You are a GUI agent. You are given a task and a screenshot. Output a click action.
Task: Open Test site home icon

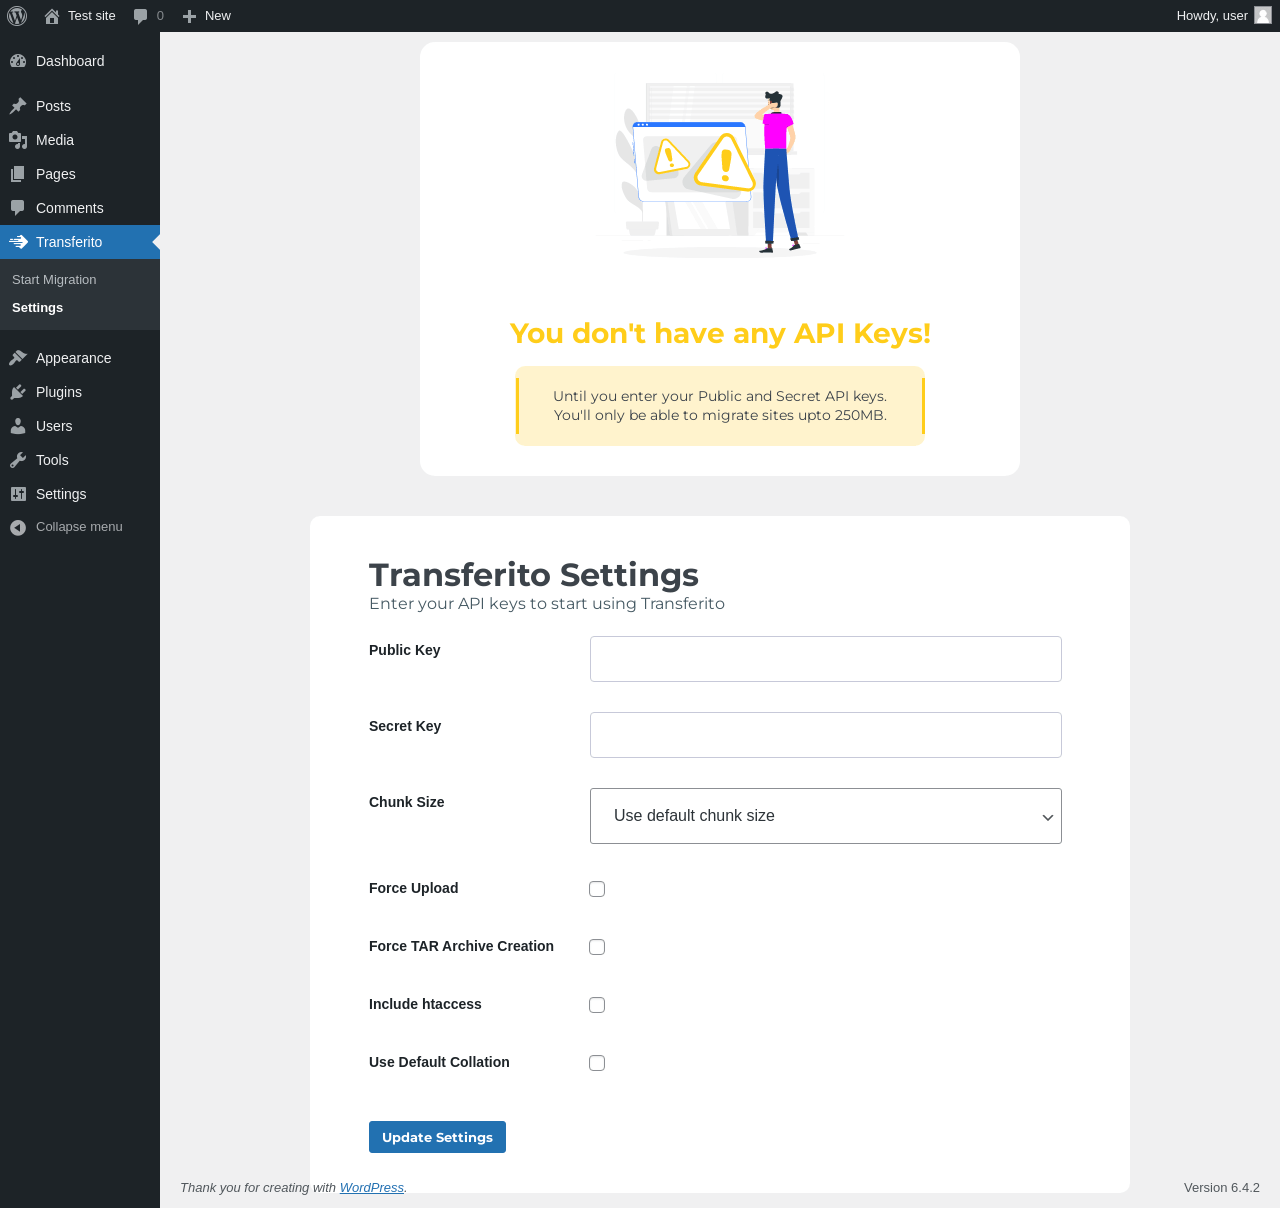pos(52,16)
